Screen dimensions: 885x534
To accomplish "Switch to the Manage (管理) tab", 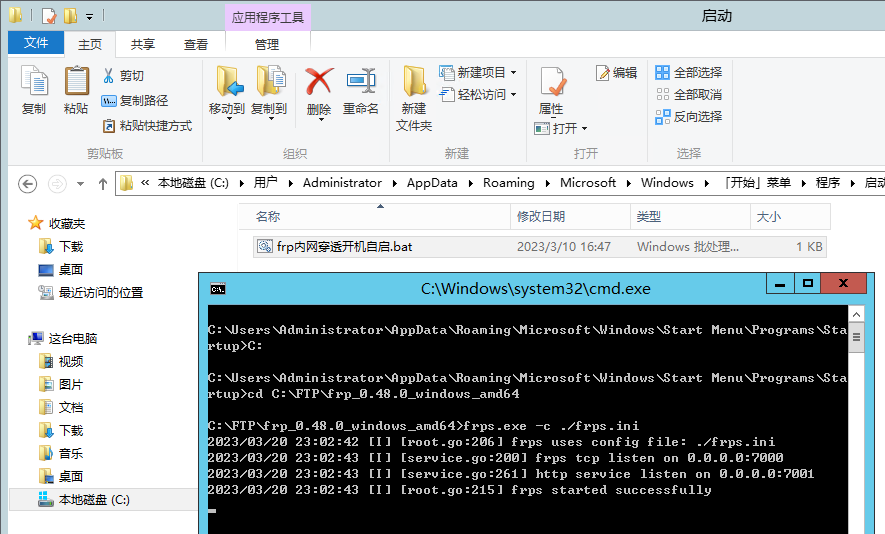I will tap(267, 44).
